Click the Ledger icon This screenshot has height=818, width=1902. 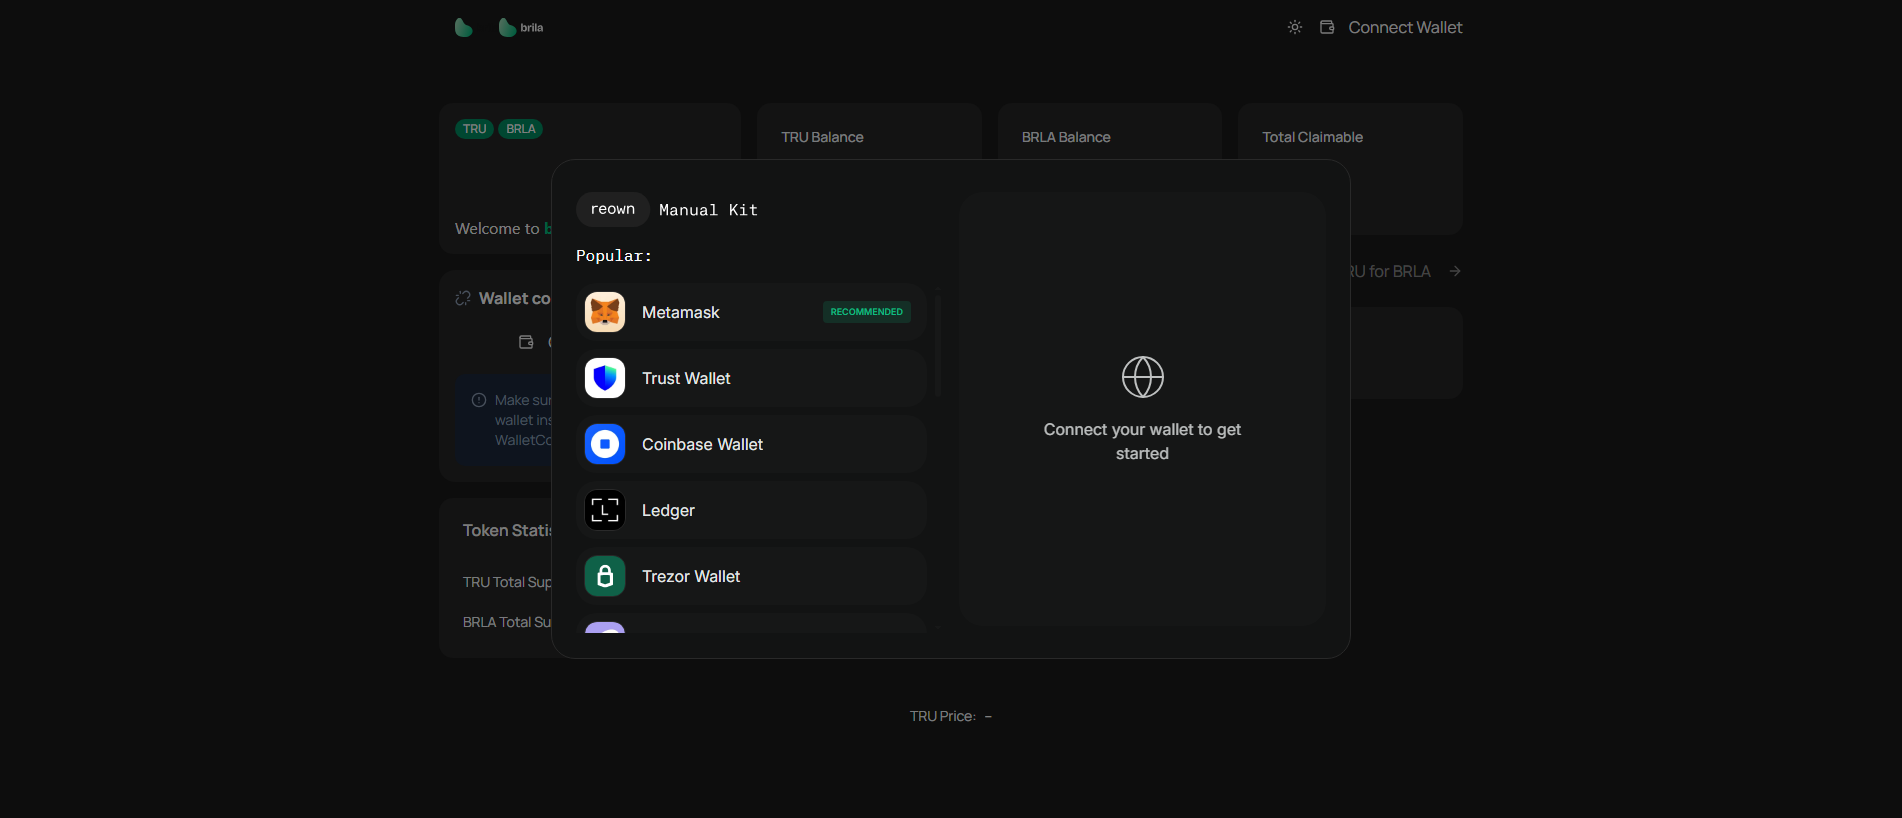[605, 510]
